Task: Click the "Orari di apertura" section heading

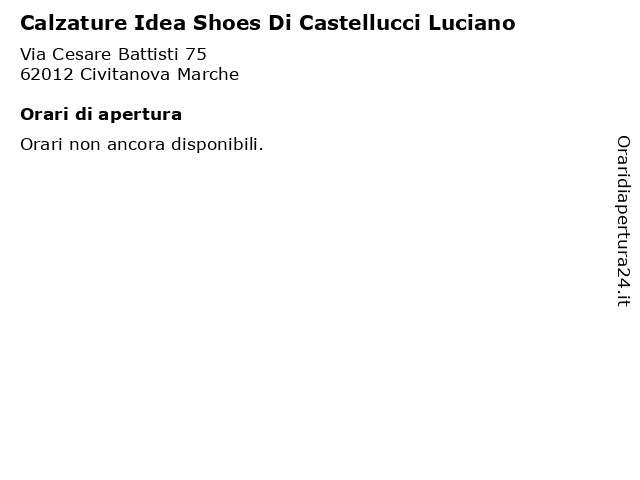Action: point(101,115)
